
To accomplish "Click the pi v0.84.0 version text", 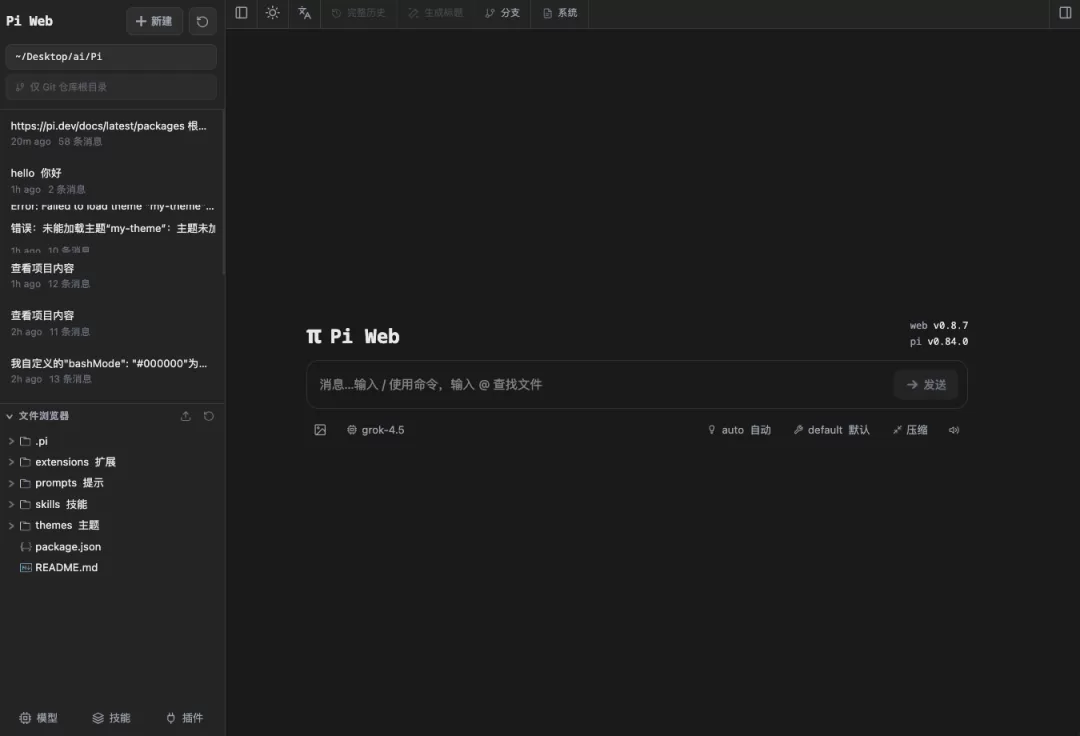I will pyautogui.click(x=939, y=341).
